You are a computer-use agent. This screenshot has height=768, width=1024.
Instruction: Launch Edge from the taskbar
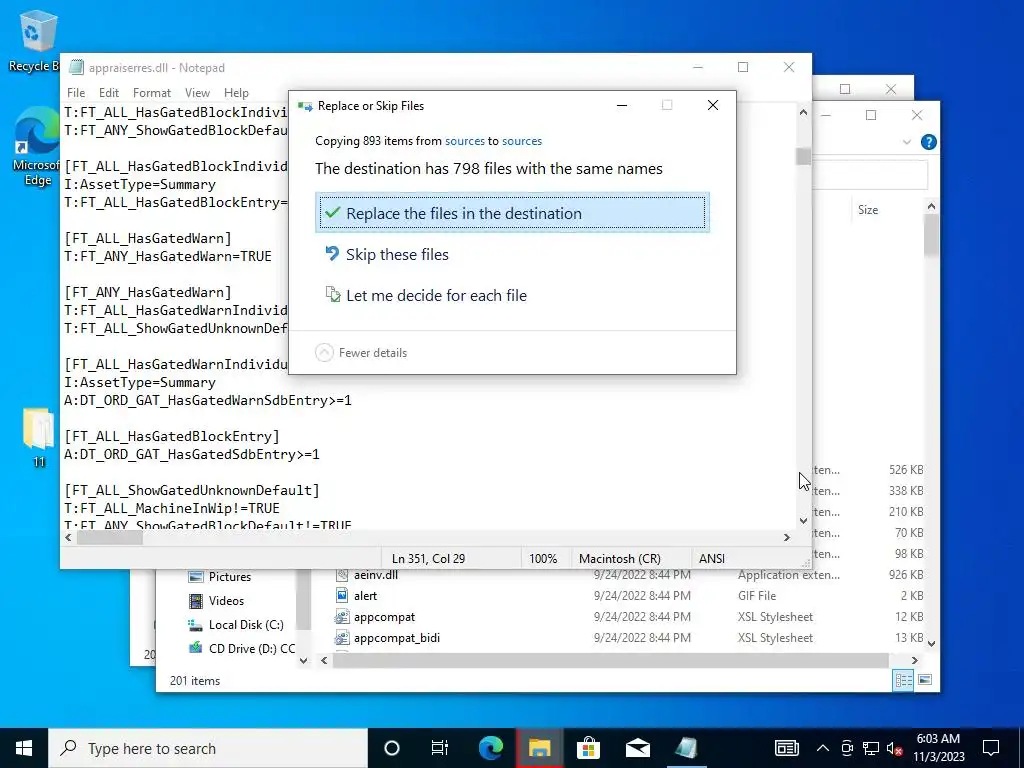pyautogui.click(x=490, y=748)
